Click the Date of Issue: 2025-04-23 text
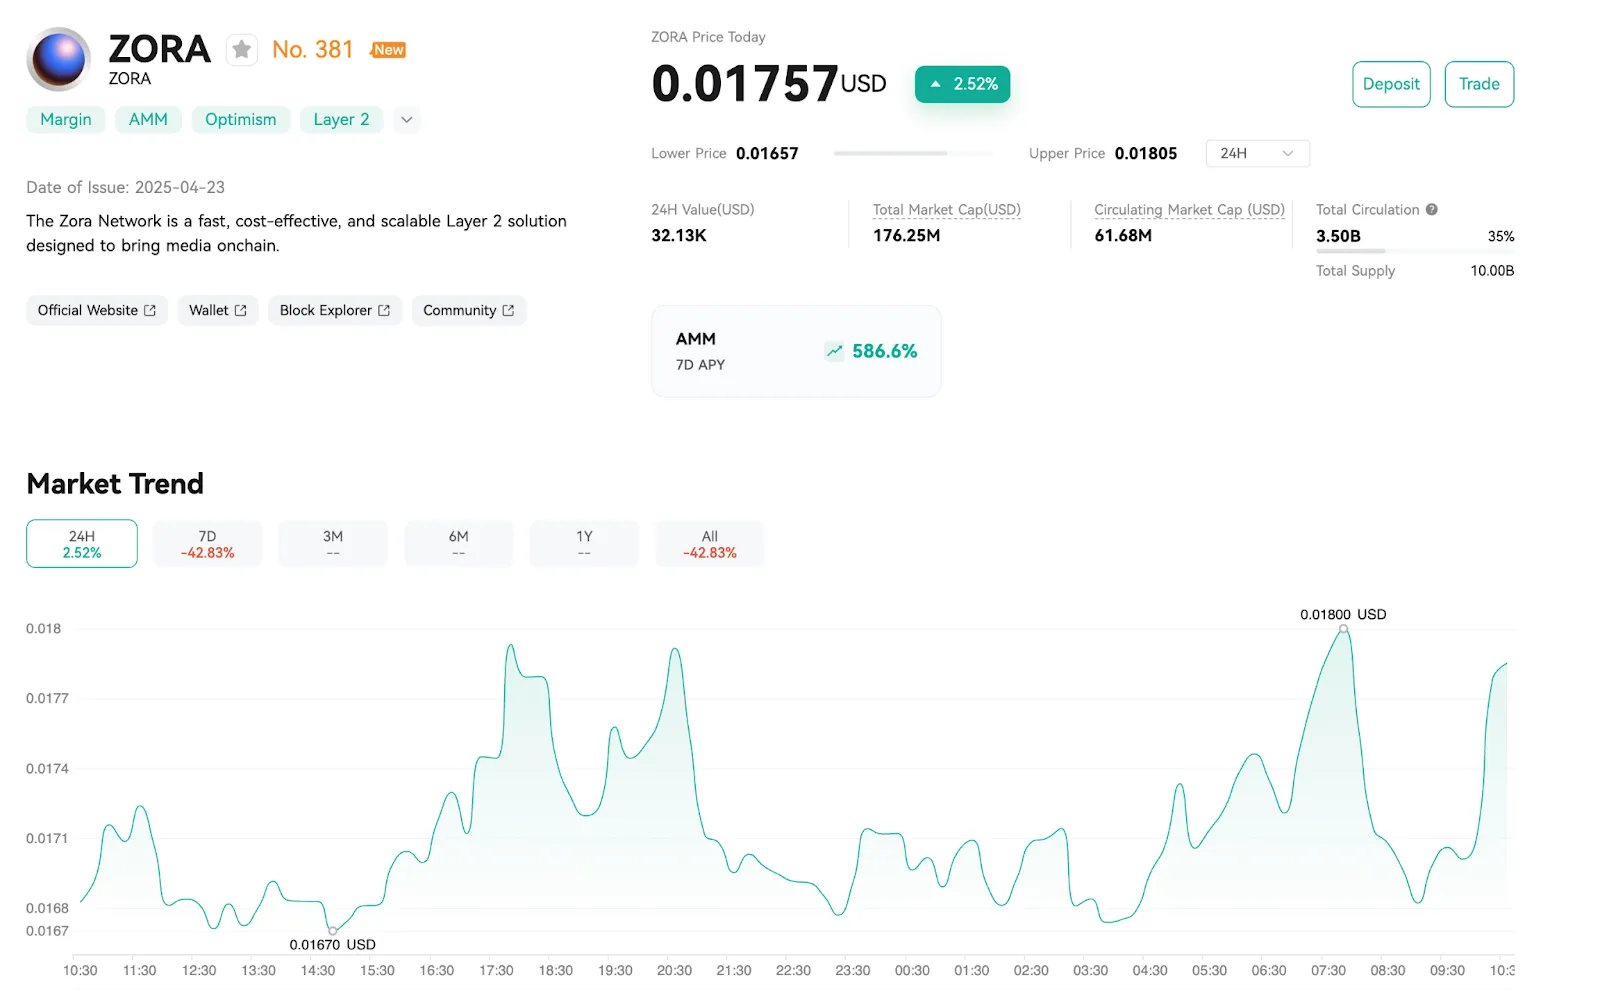This screenshot has height=990, width=1600. click(125, 188)
